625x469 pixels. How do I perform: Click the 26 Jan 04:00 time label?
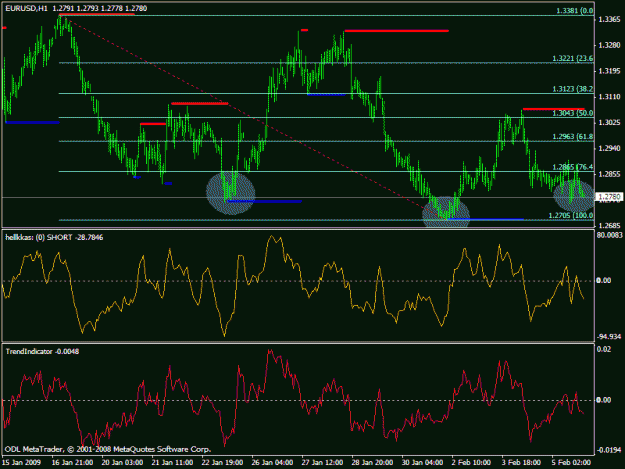(272, 463)
